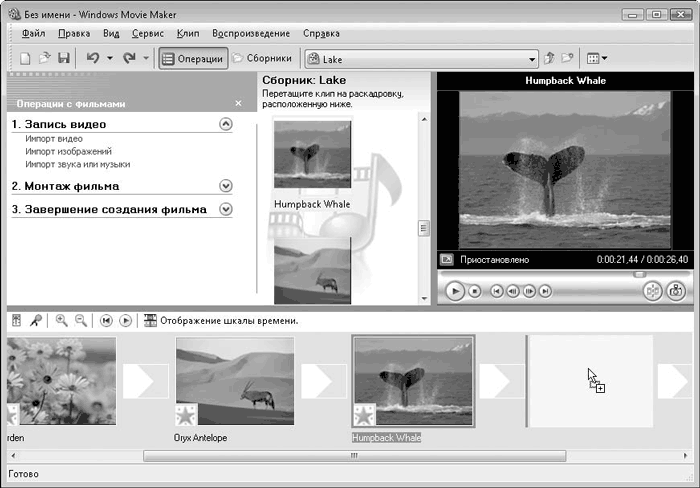Switch to timeline view via Отображение шкалы времени
This screenshot has width=700, height=488.
coord(220,321)
